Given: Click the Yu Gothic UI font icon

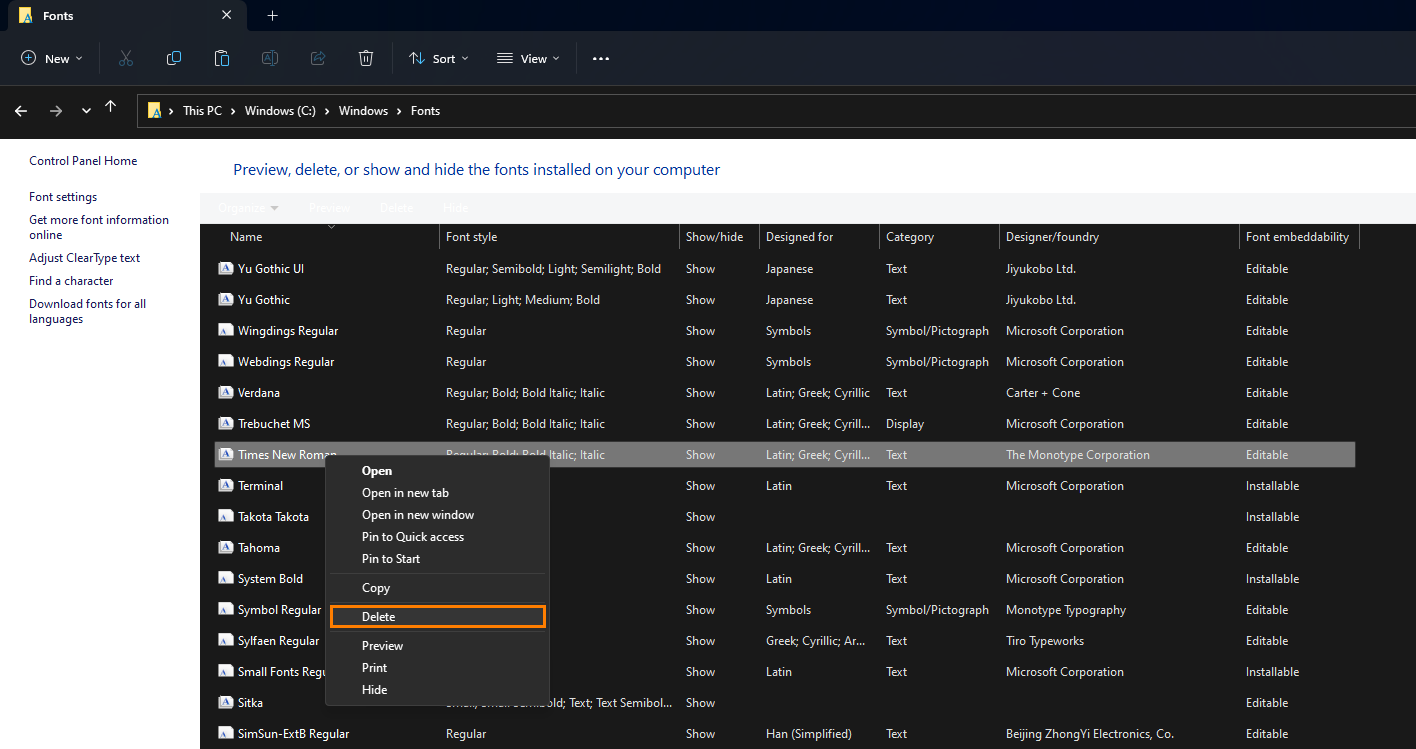Looking at the screenshot, I should pos(225,269).
